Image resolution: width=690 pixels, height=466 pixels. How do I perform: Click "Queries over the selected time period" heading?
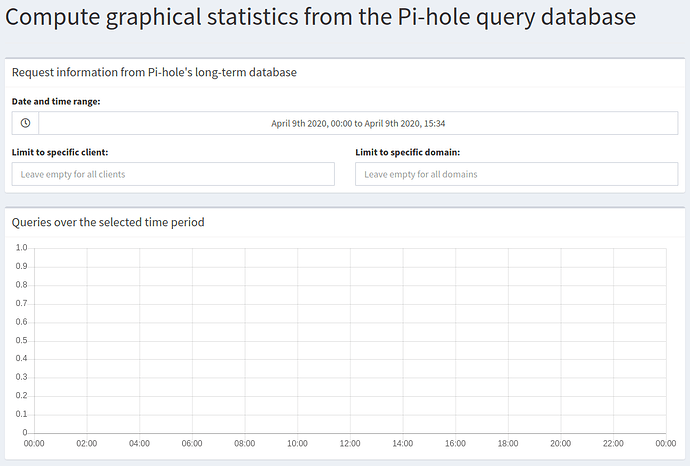point(108,222)
